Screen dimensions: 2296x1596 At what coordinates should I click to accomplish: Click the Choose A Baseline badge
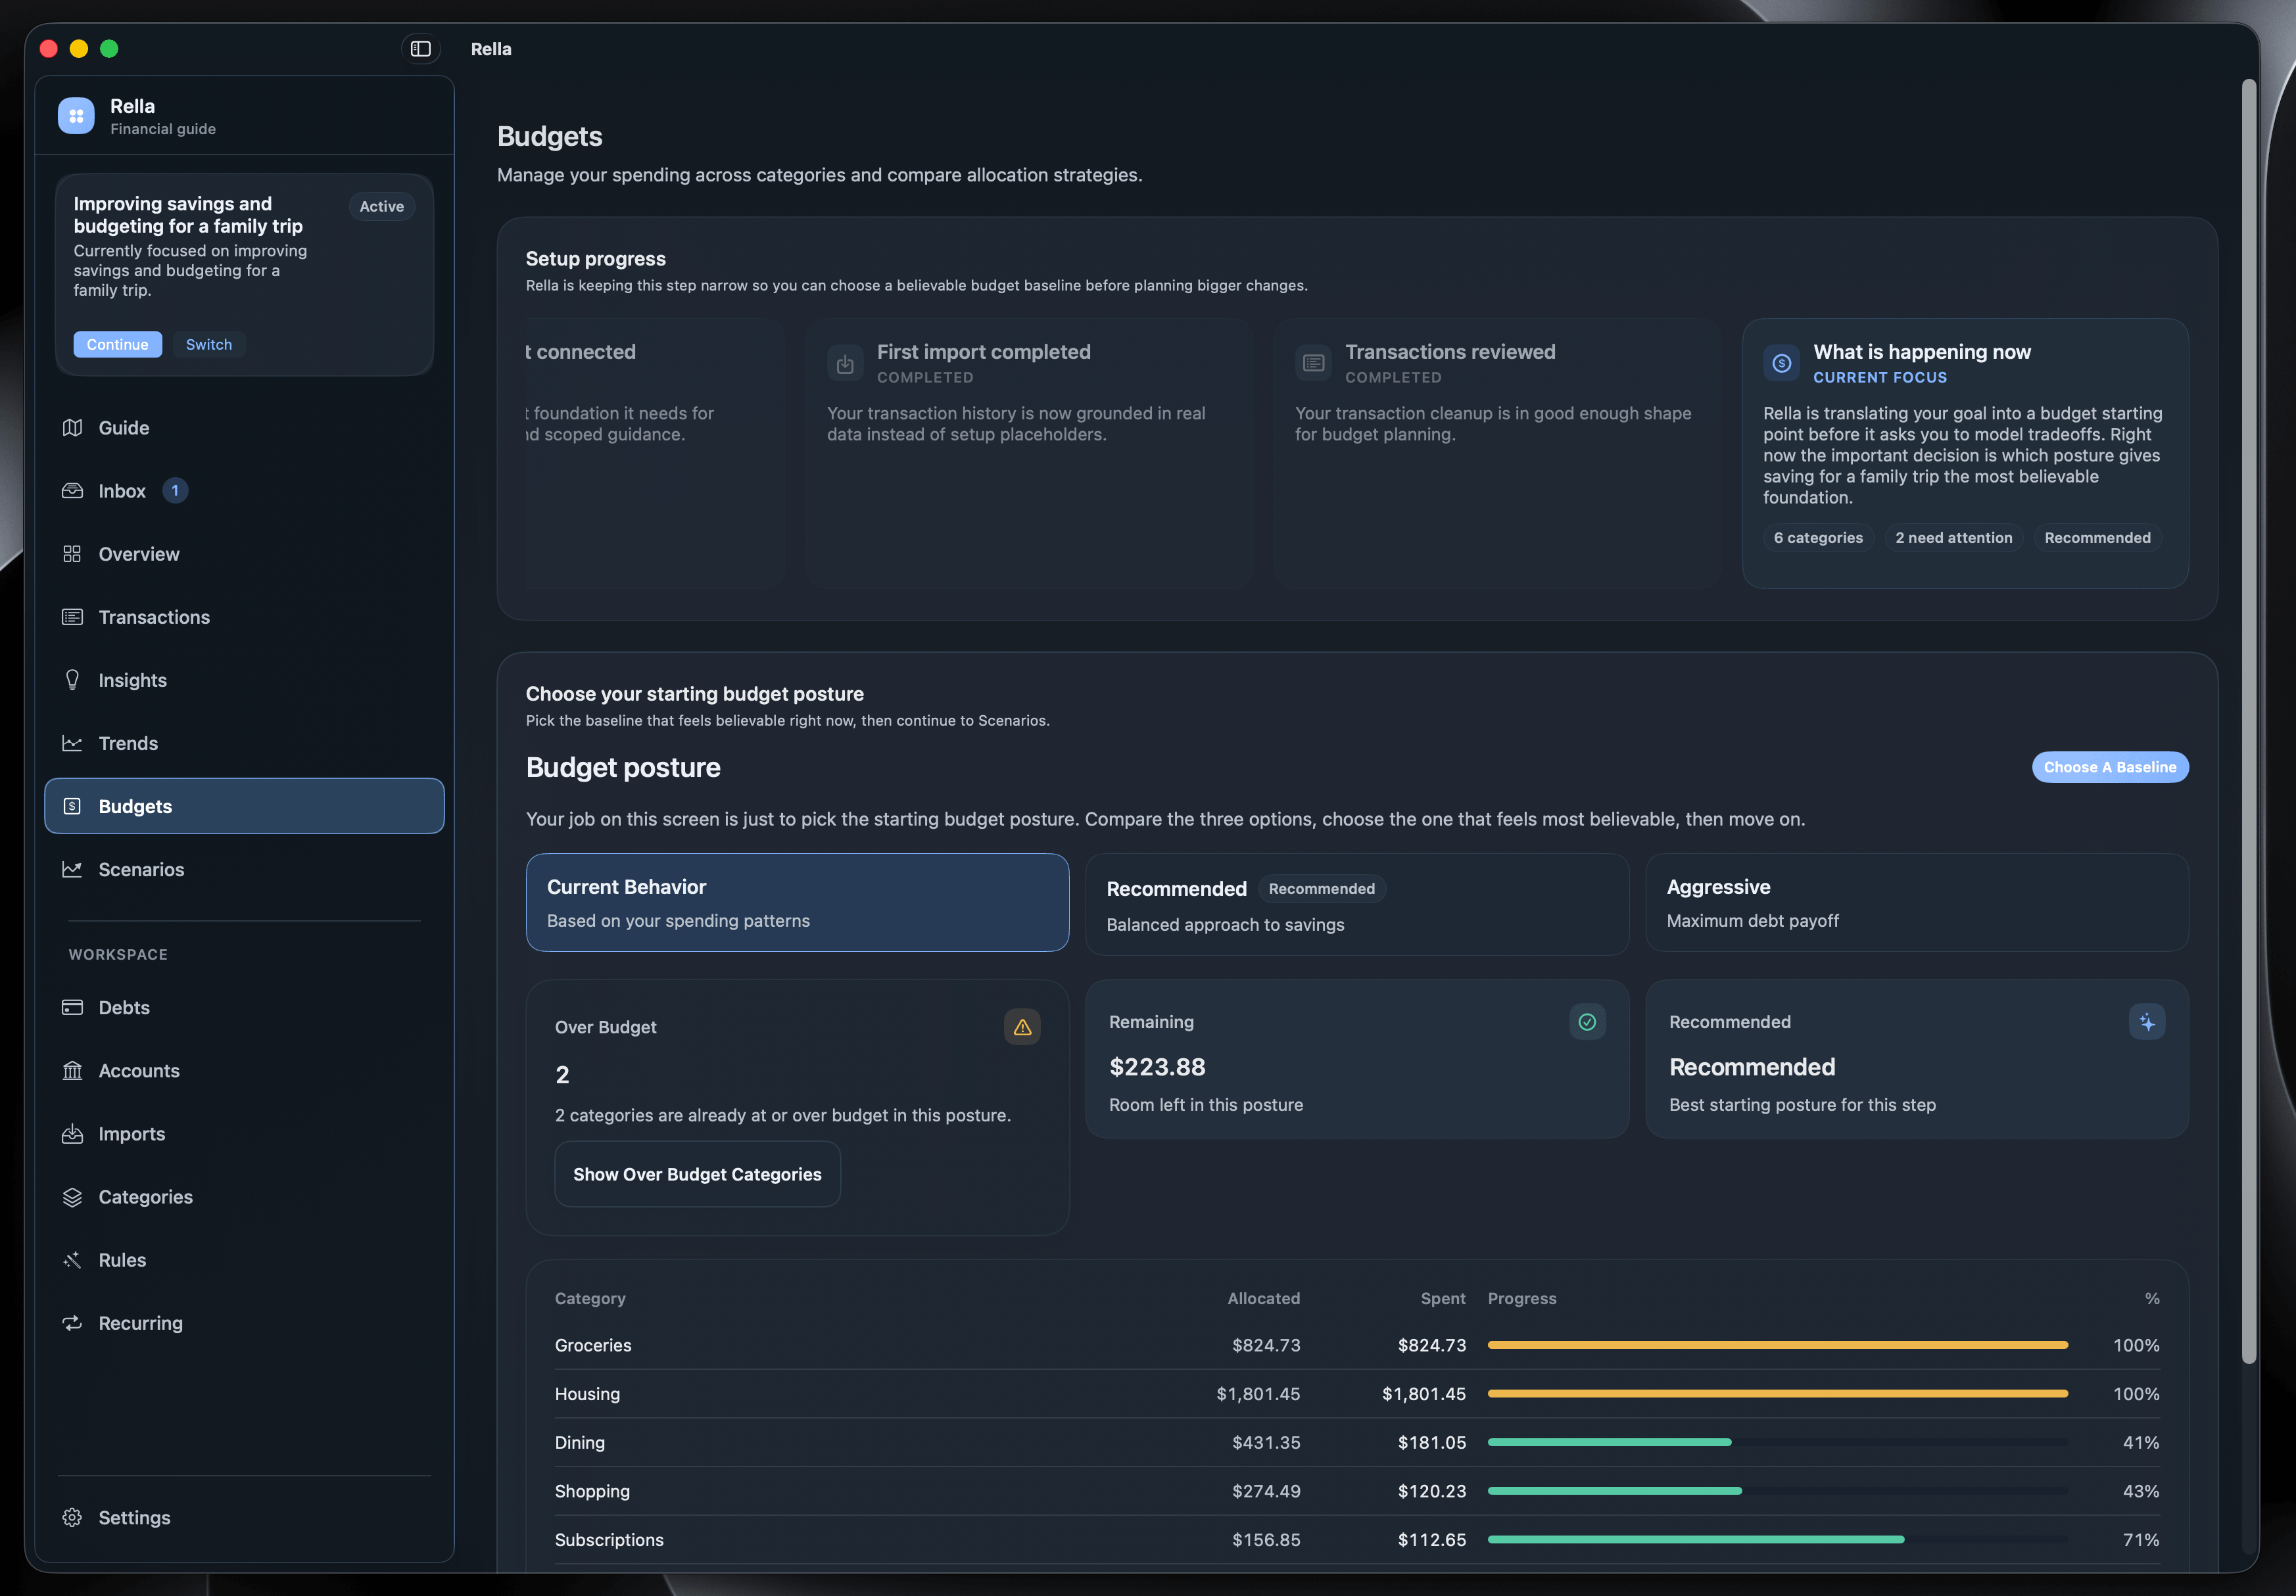tap(2110, 767)
